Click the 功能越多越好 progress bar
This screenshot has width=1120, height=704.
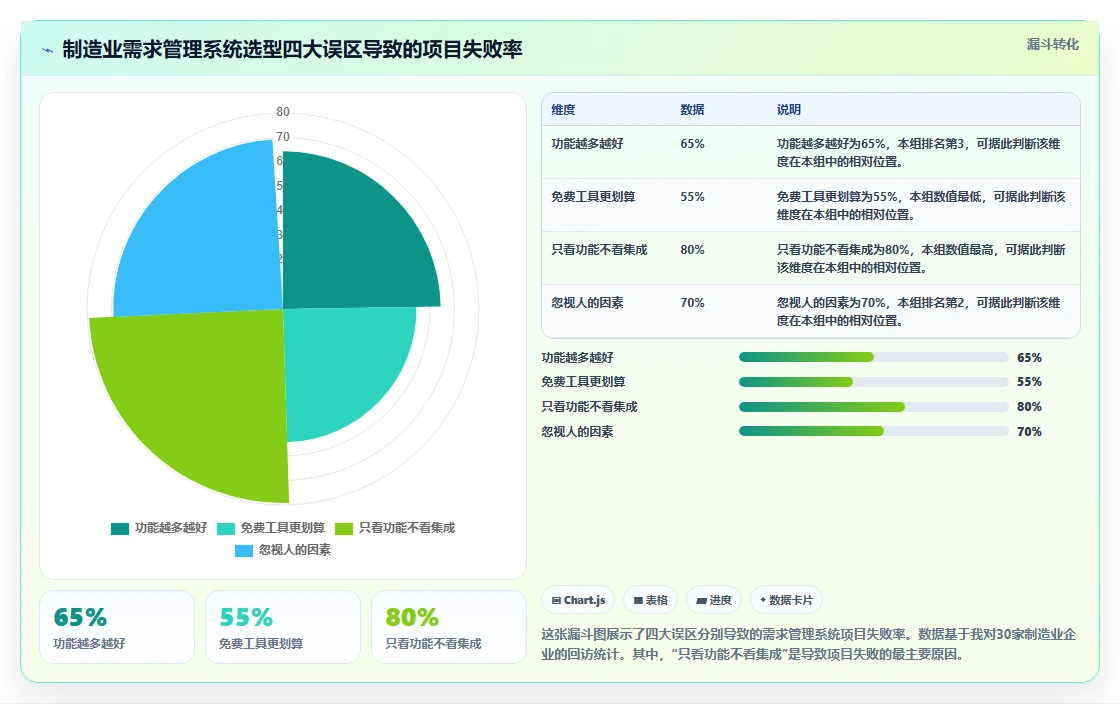coord(874,357)
